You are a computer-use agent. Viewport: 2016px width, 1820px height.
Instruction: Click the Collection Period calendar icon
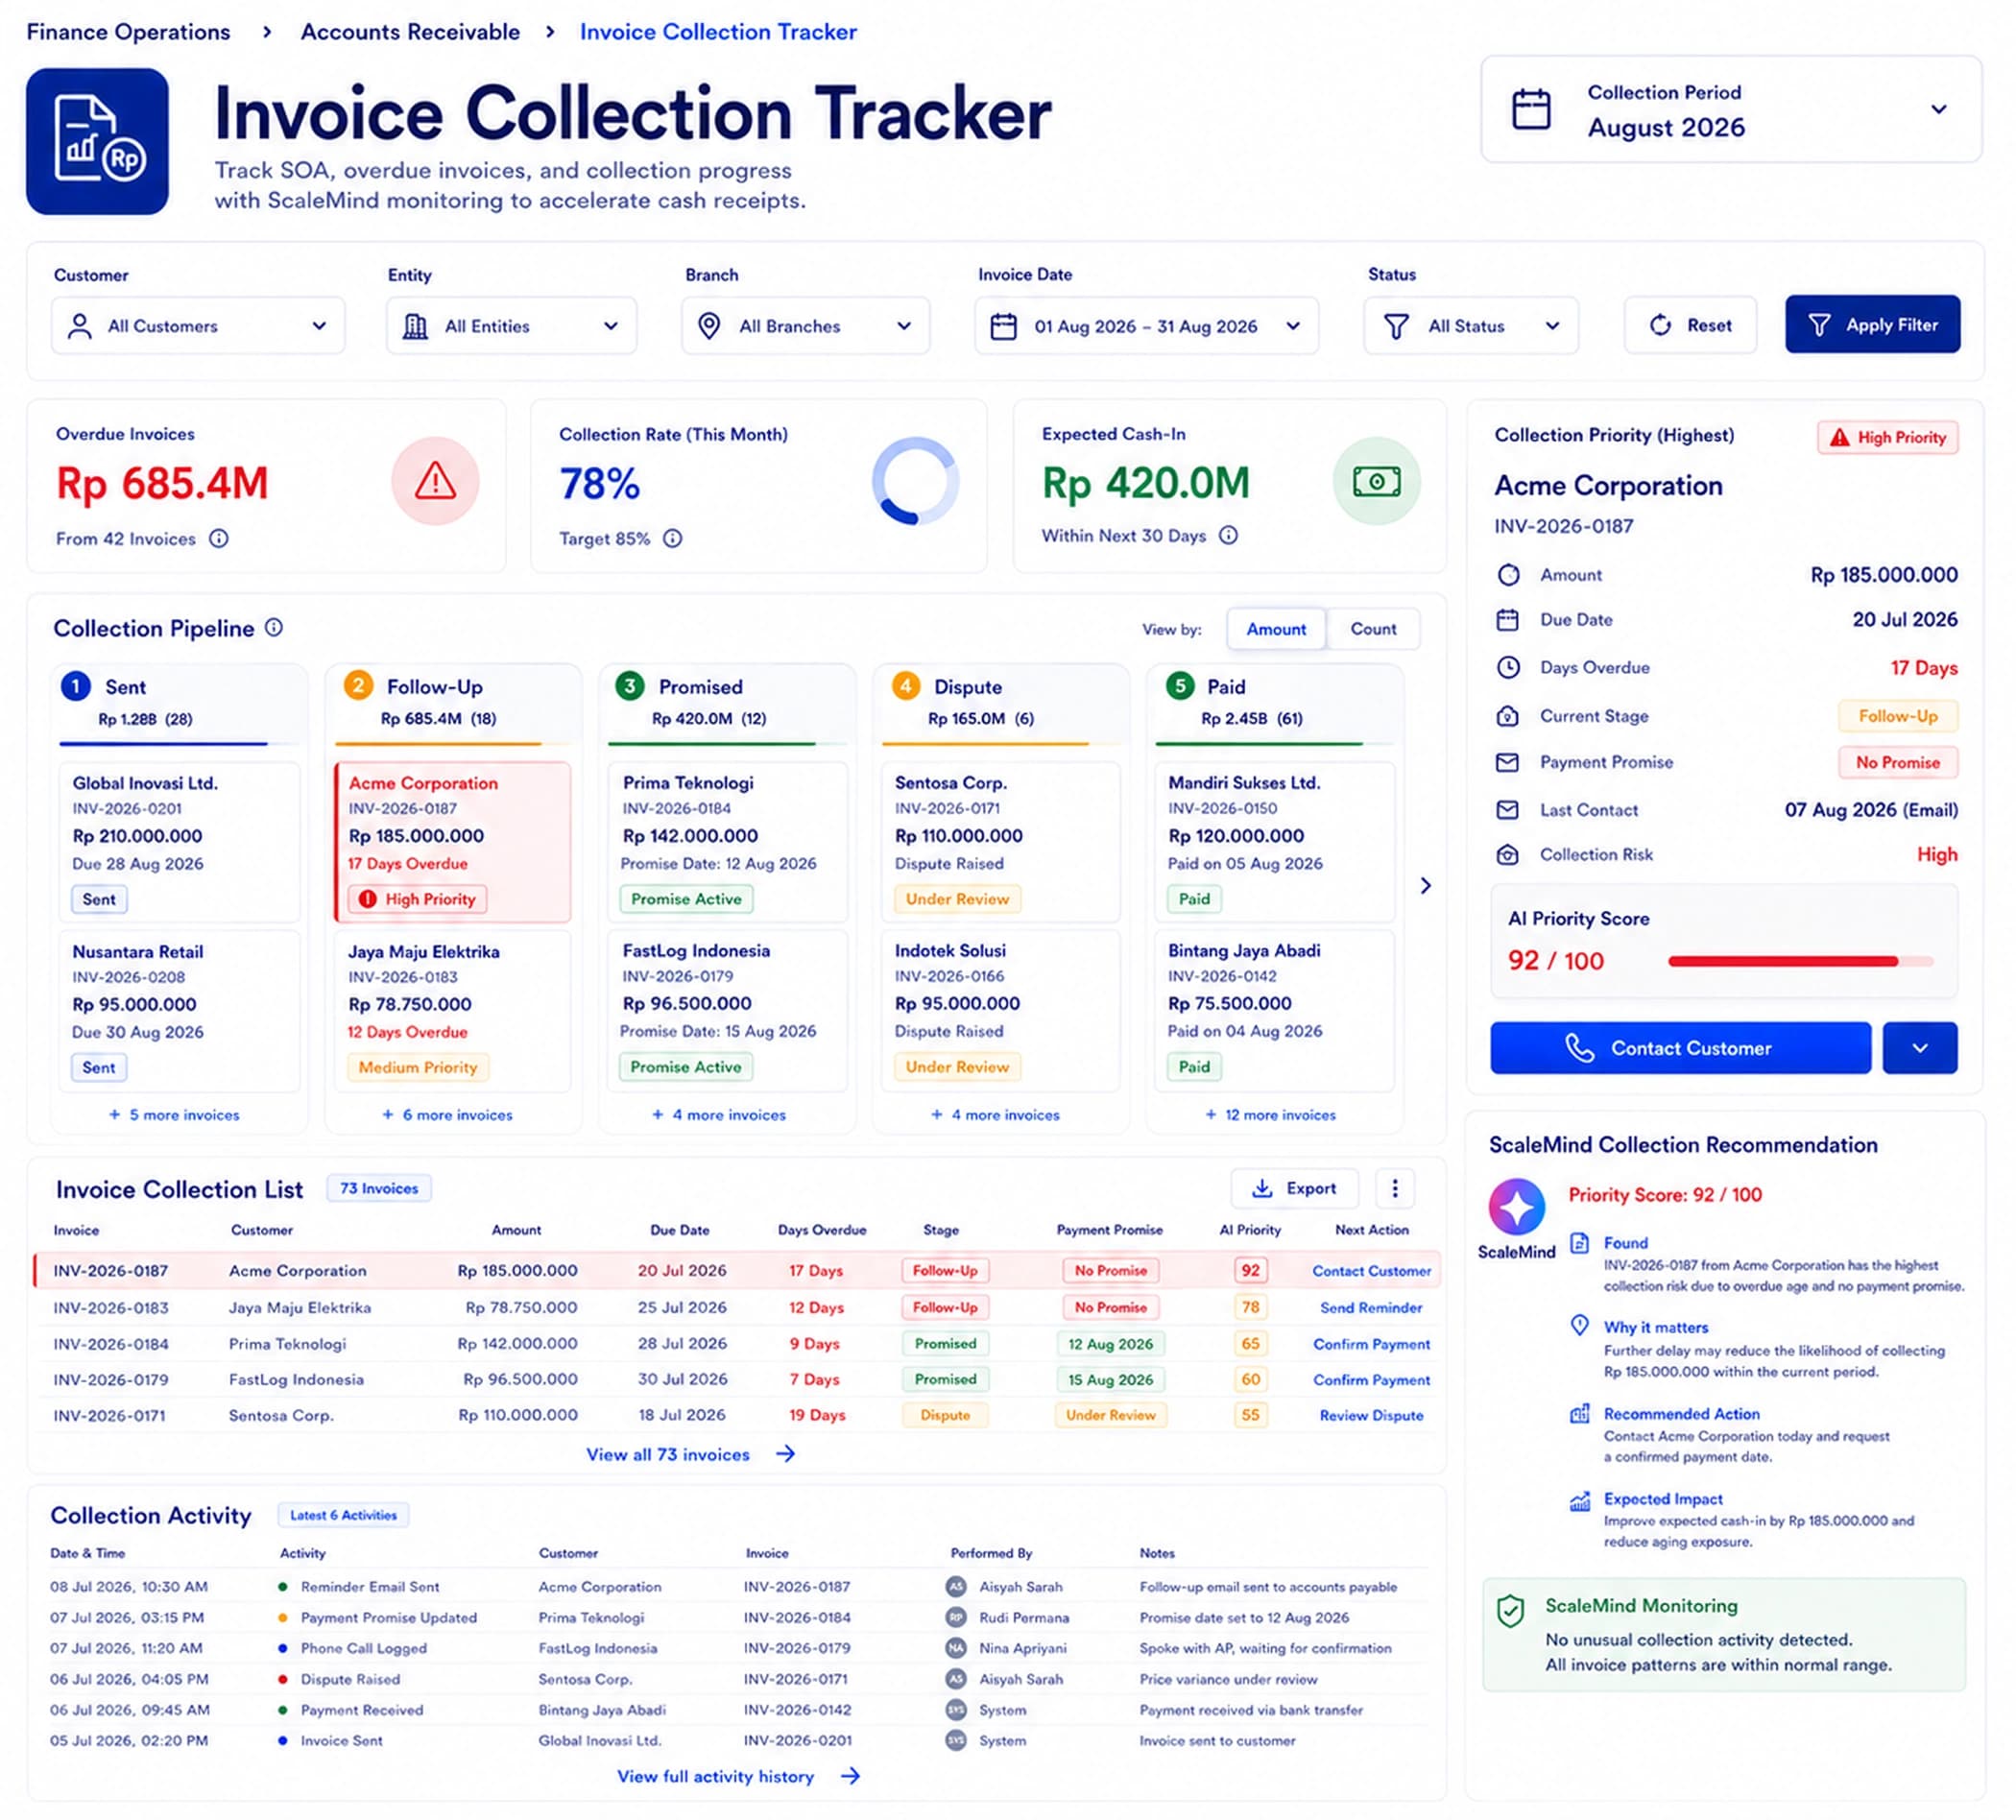(1531, 109)
